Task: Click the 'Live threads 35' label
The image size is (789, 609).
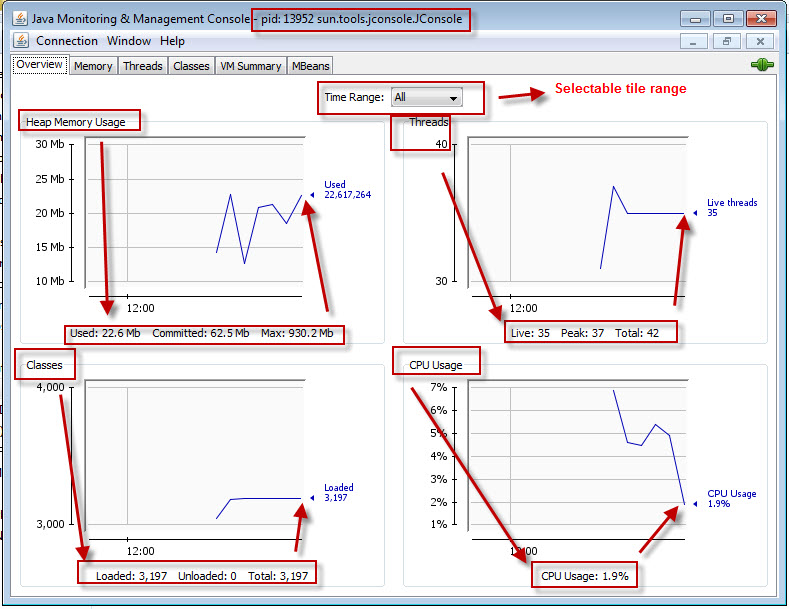Action: pyautogui.click(x=732, y=207)
